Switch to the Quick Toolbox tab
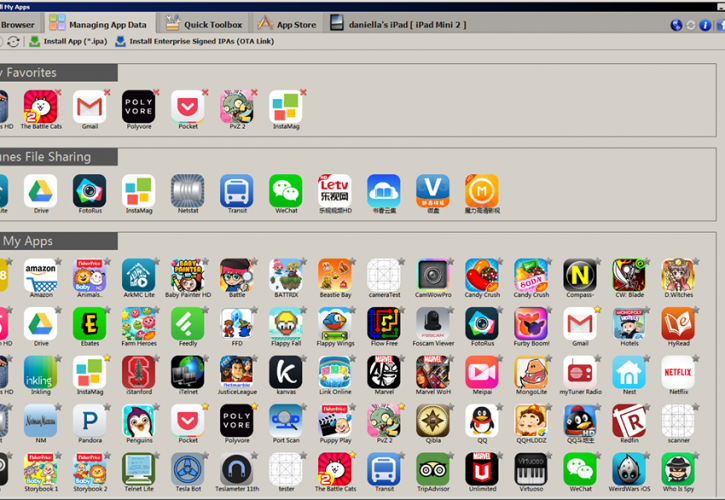This screenshot has width=725, height=500. (204, 24)
